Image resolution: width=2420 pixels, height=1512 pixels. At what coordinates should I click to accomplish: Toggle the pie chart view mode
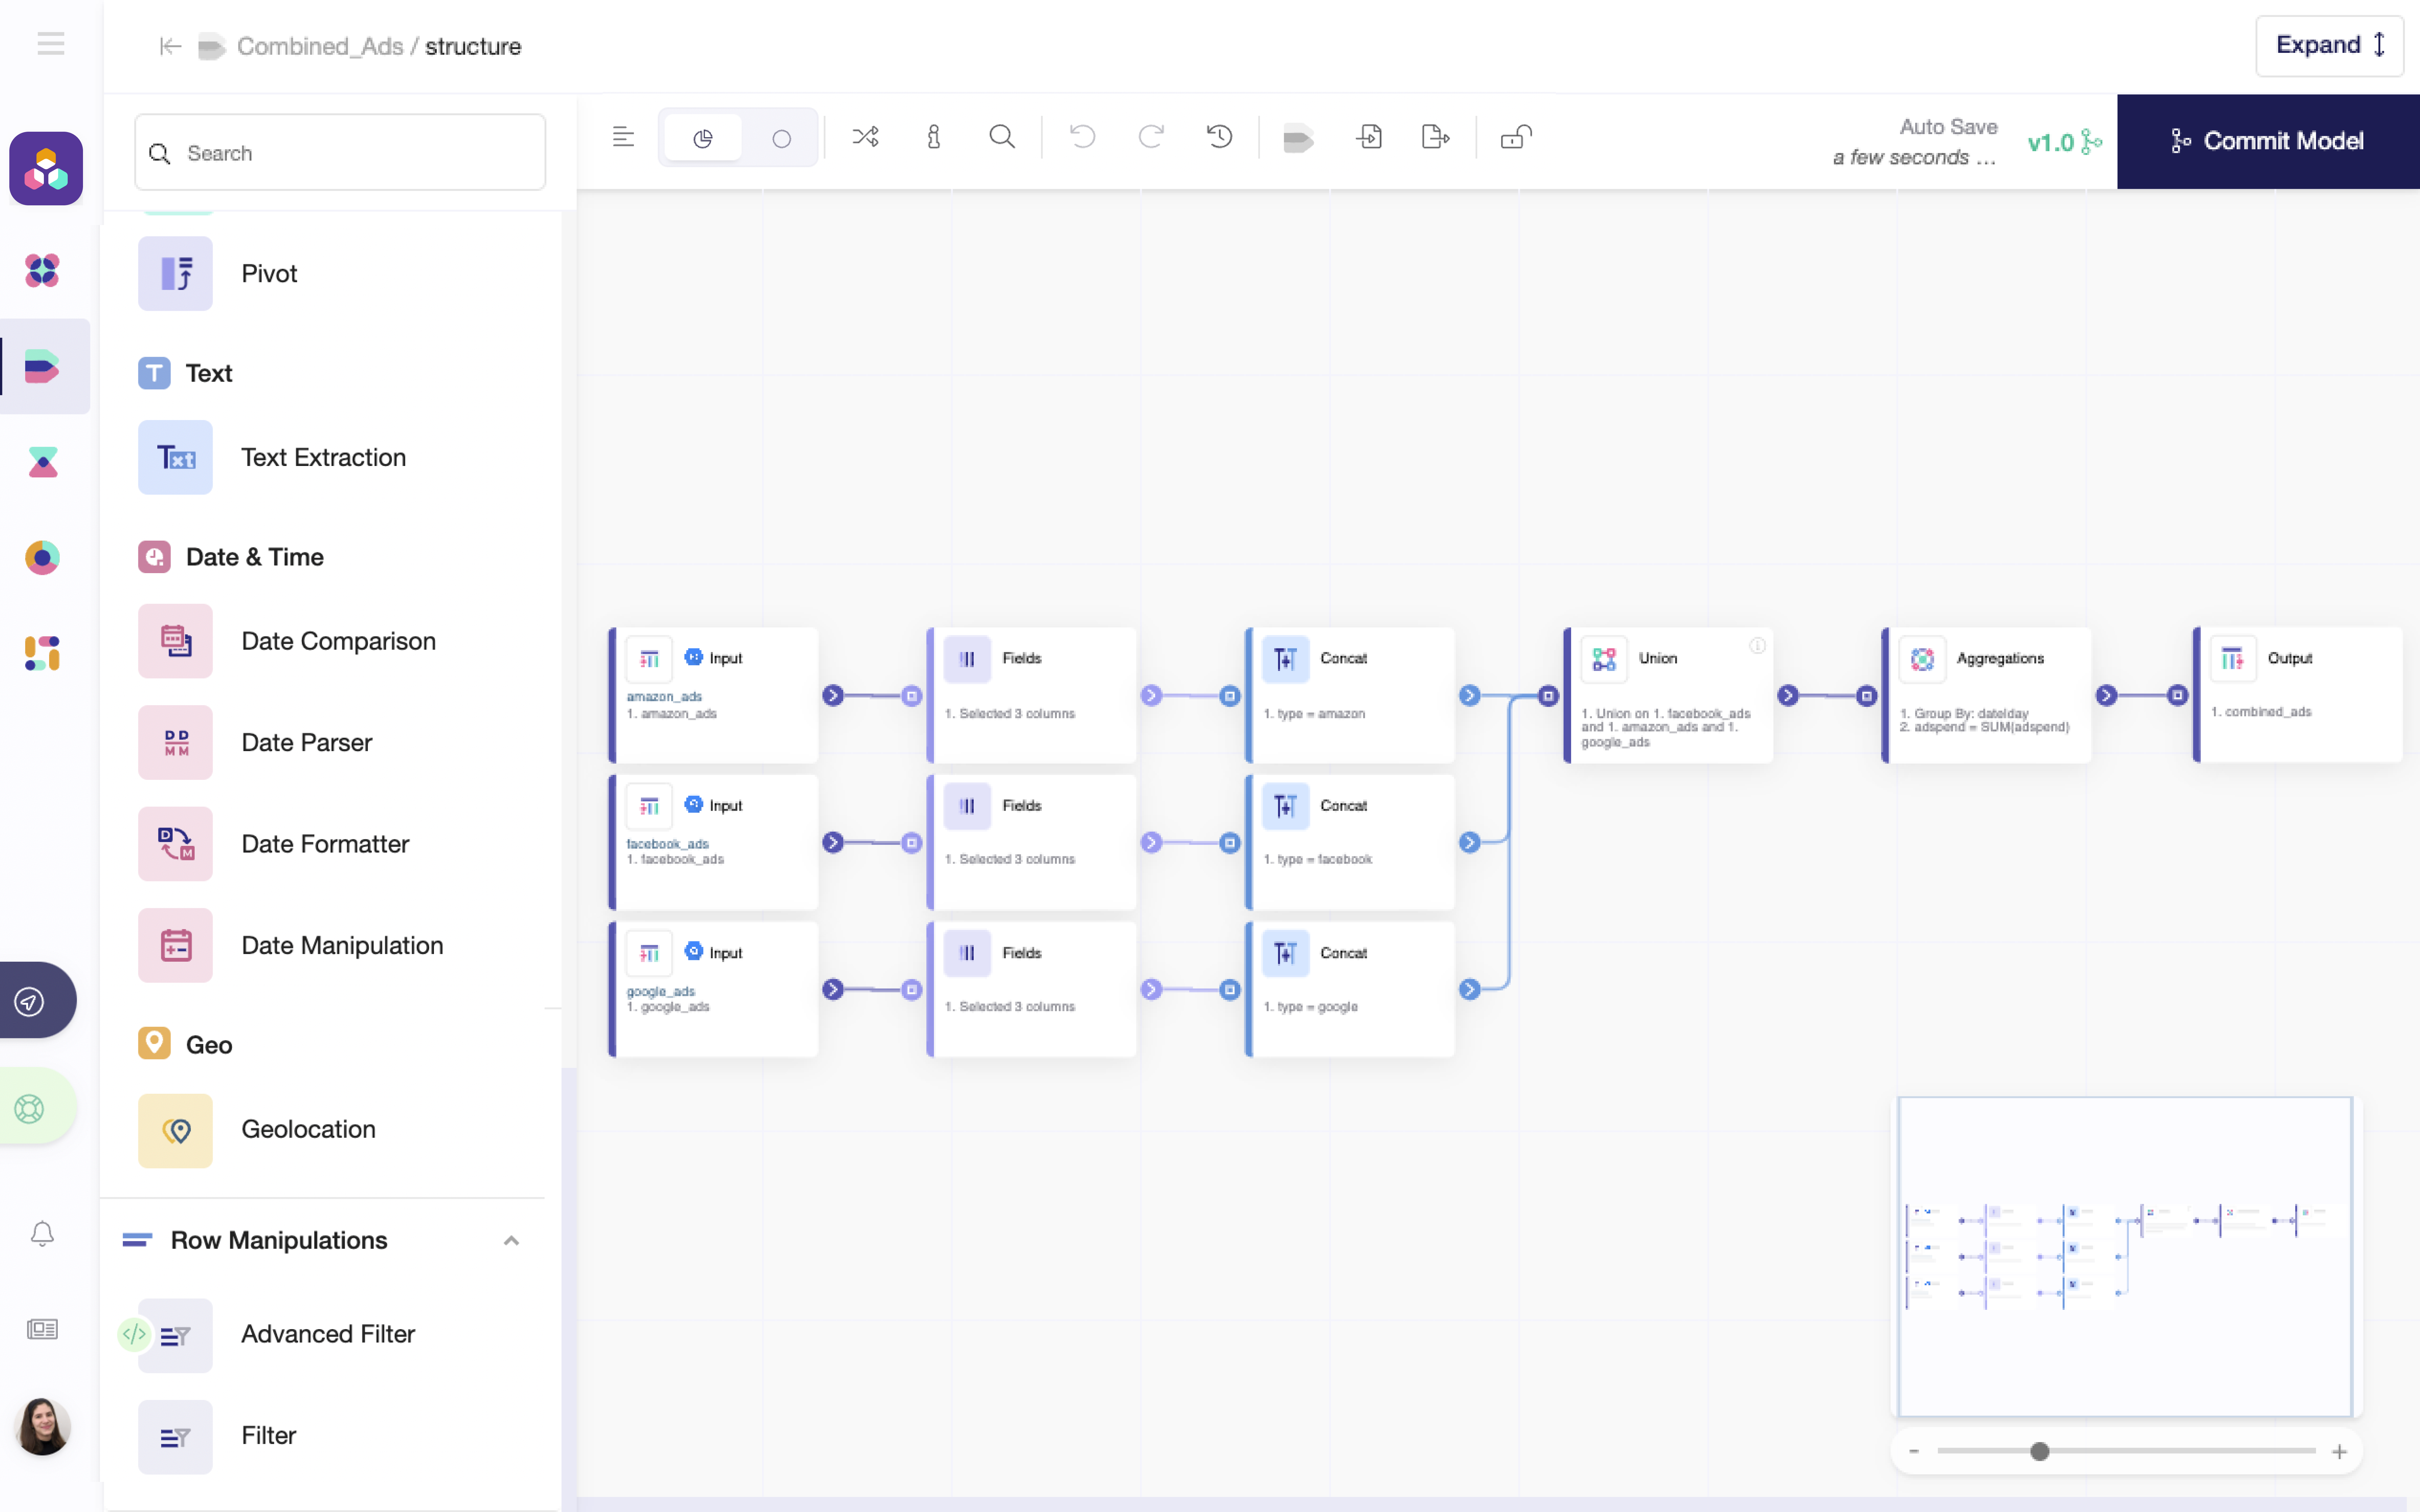[703, 138]
